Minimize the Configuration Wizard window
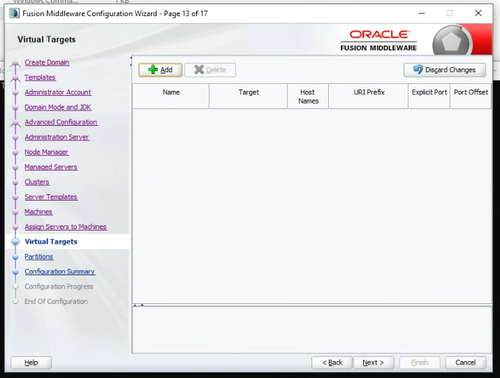This screenshot has width=500, height=378. (x=422, y=13)
